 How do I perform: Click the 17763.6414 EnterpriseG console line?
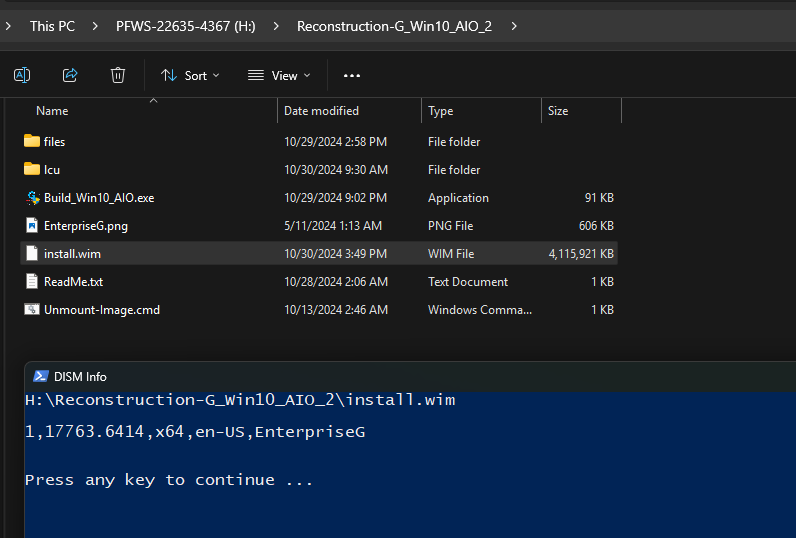195,432
